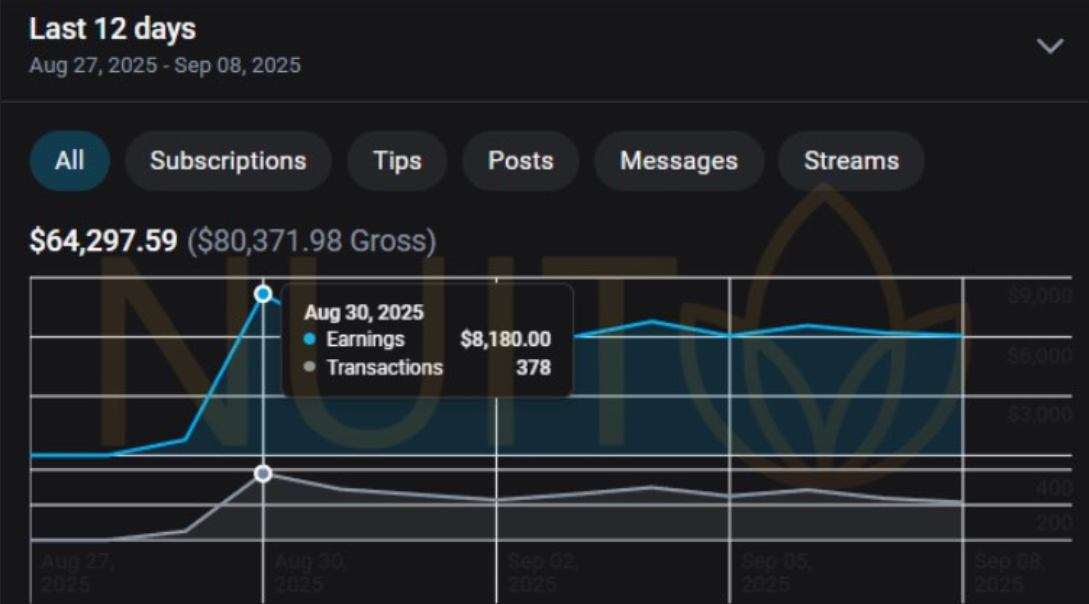Click the Aug 30, 2025 axis label
The height and width of the screenshot is (604, 1089).
(x=309, y=571)
